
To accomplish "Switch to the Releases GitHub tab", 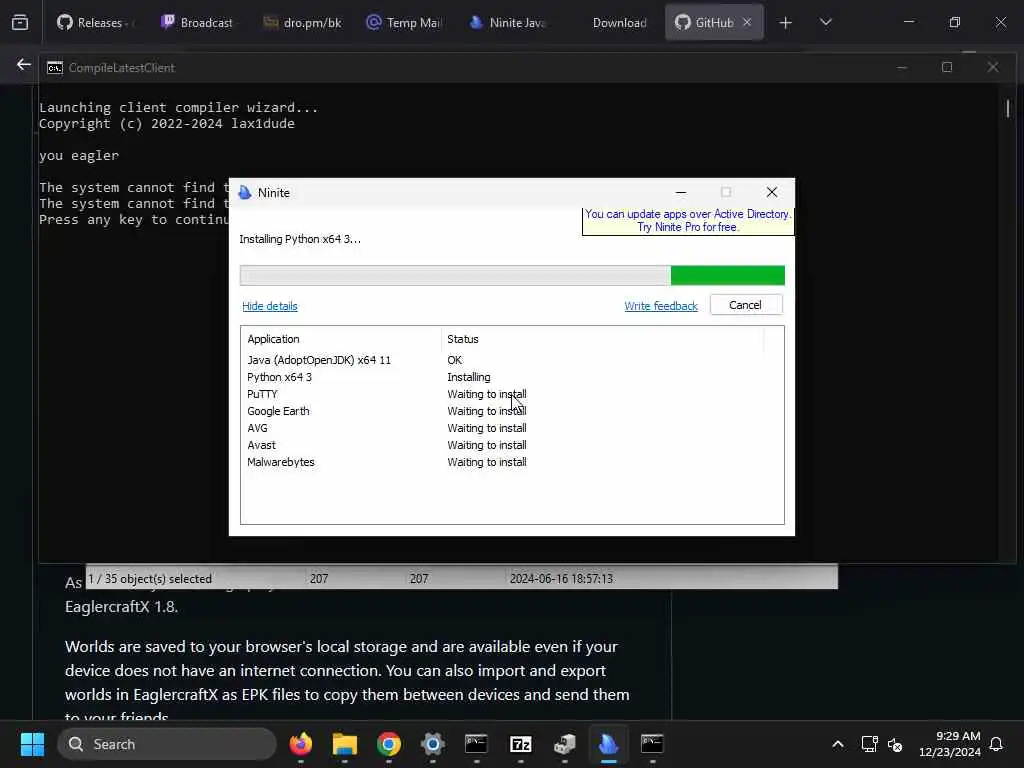I will tap(96, 23).
